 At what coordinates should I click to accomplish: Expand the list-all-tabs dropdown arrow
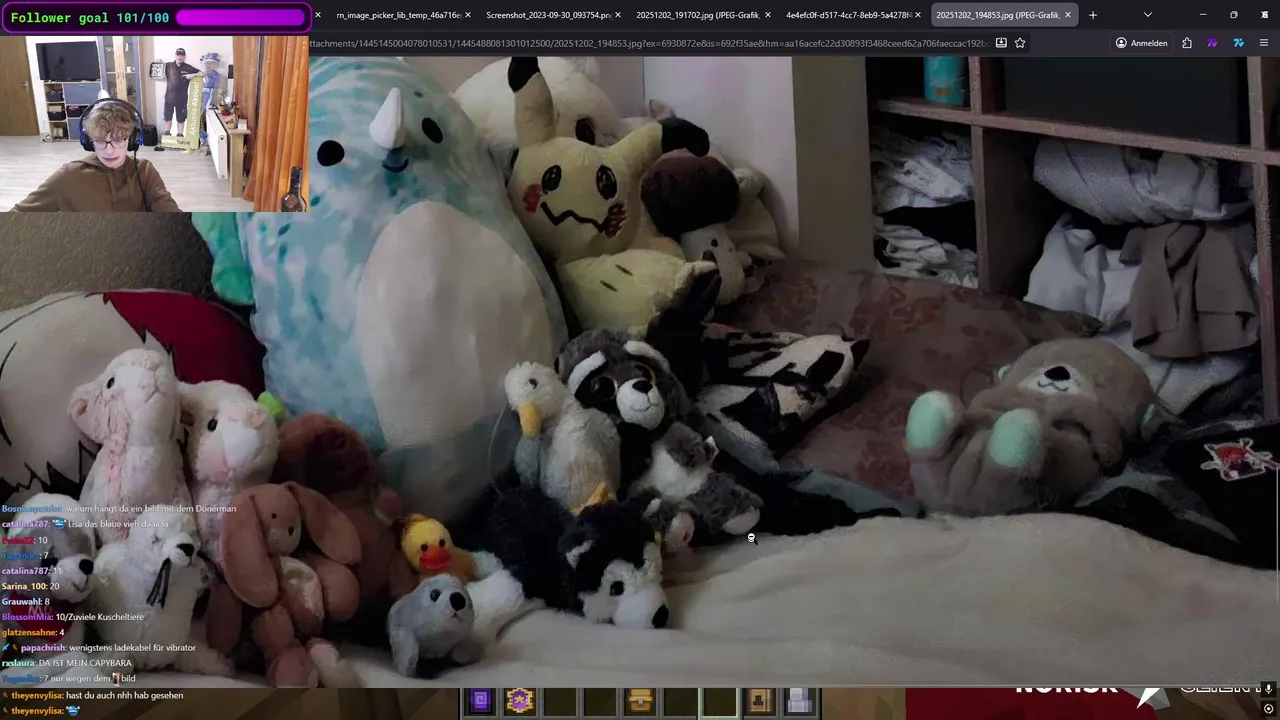tap(1147, 15)
